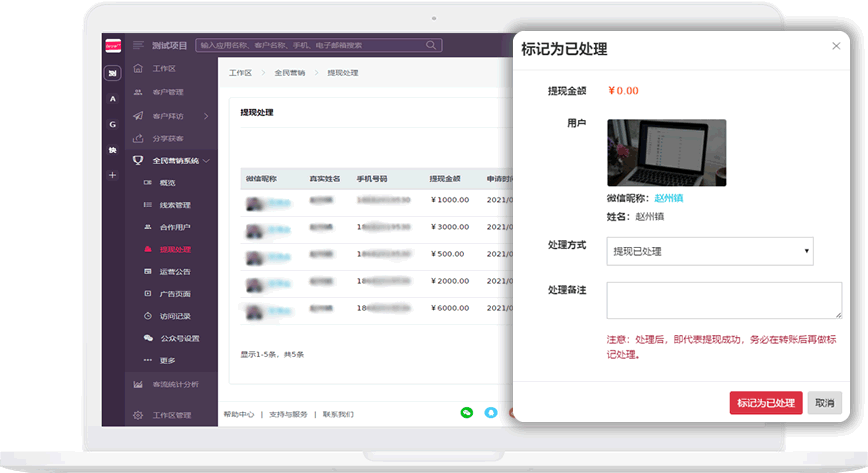Open 运营公告 sidebar item
This screenshot has width=868, height=473.
pyautogui.click(x=174, y=271)
